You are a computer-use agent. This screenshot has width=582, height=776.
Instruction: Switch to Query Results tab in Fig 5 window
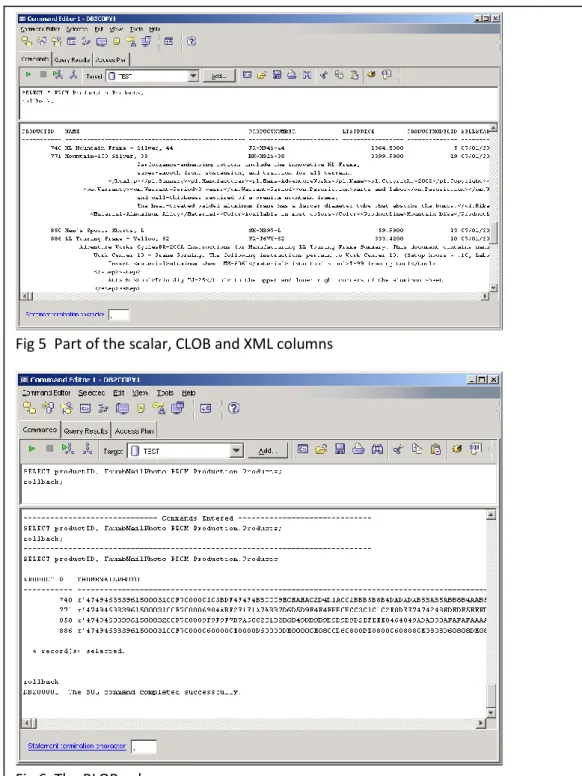[72, 60]
